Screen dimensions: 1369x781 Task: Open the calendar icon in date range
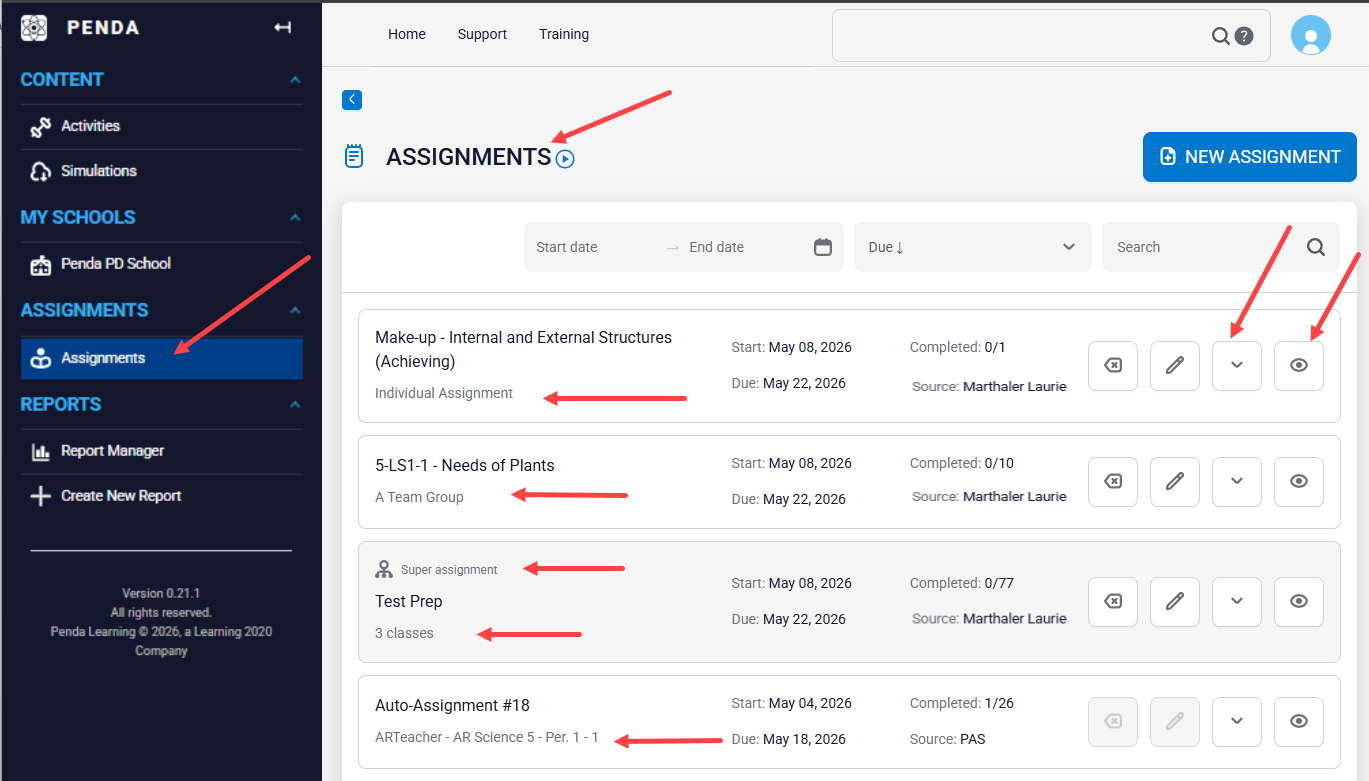[823, 247]
